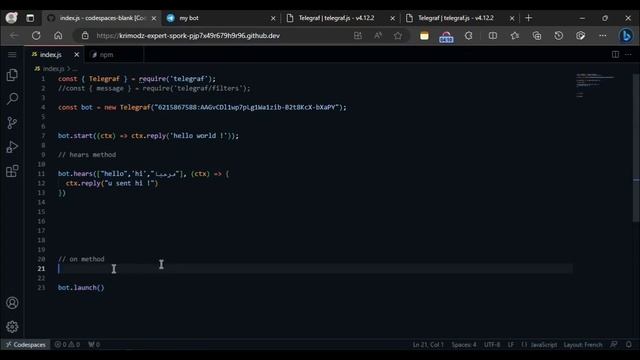Open the Favorites list icon
The image size is (640, 360).
tap(515, 36)
